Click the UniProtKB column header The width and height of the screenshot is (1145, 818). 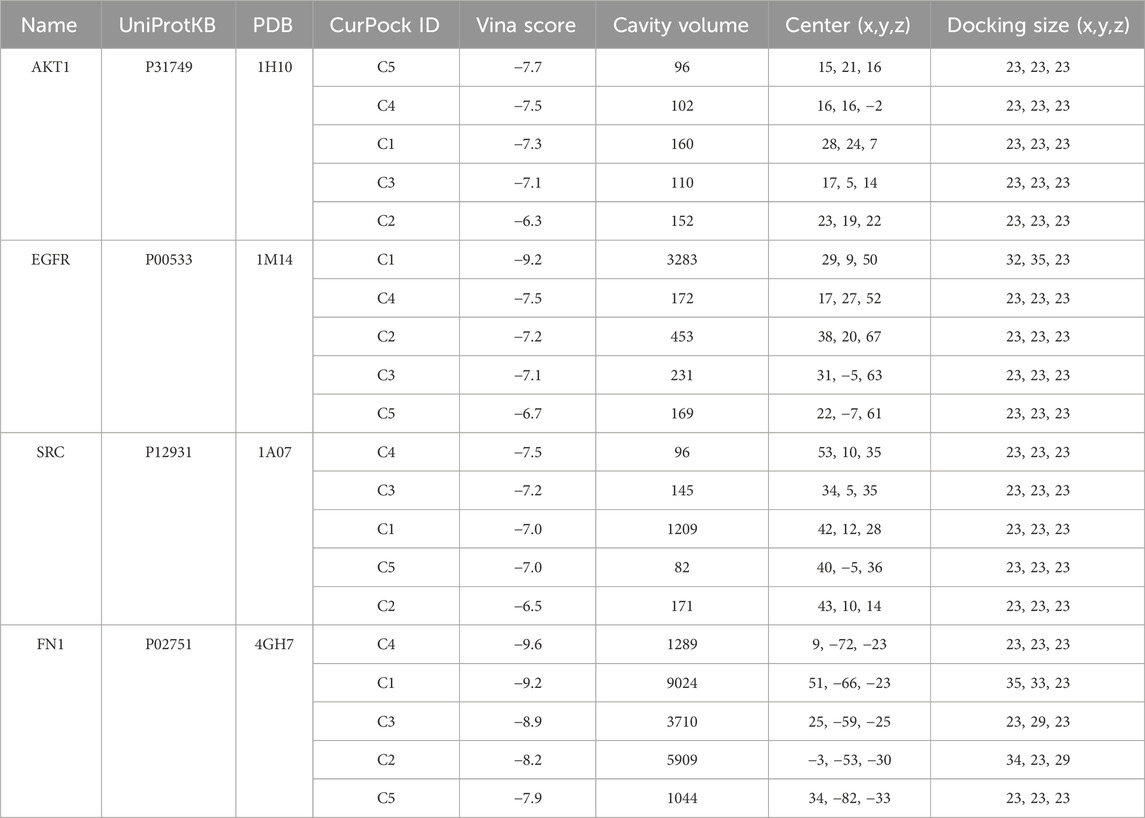(x=168, y=25)
